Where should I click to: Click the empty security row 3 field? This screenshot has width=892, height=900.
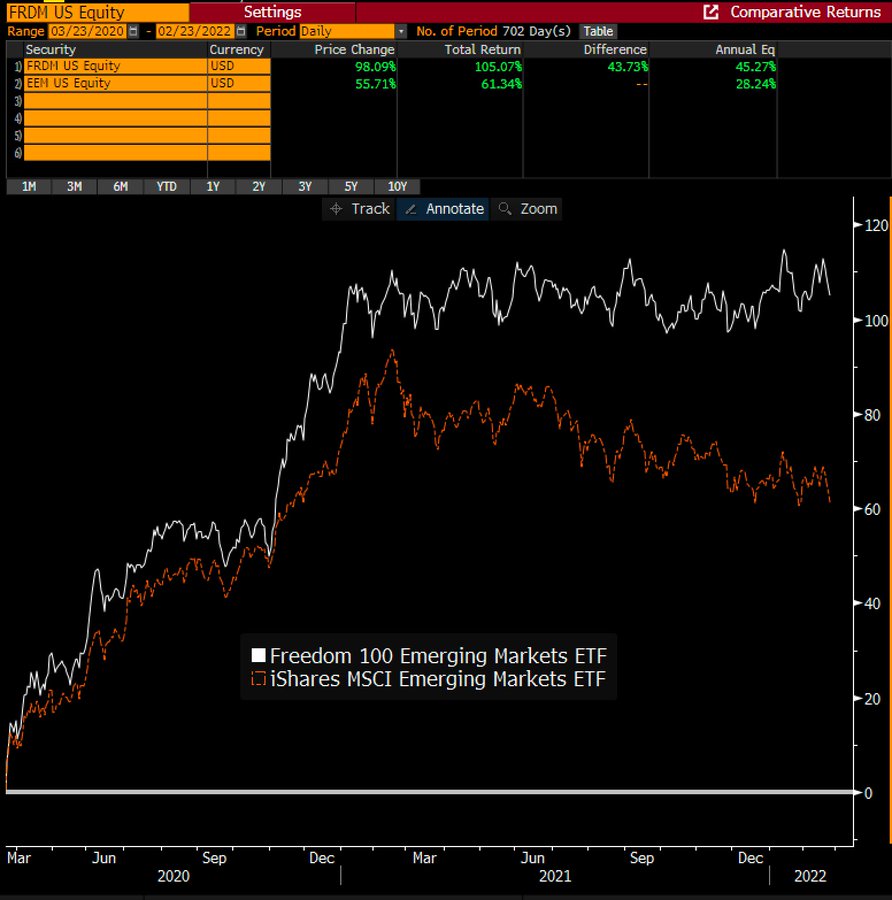114,101
